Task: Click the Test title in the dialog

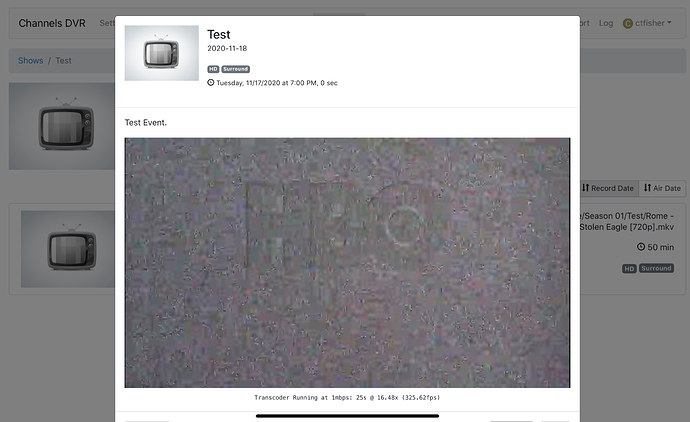Action: (218, 35)
